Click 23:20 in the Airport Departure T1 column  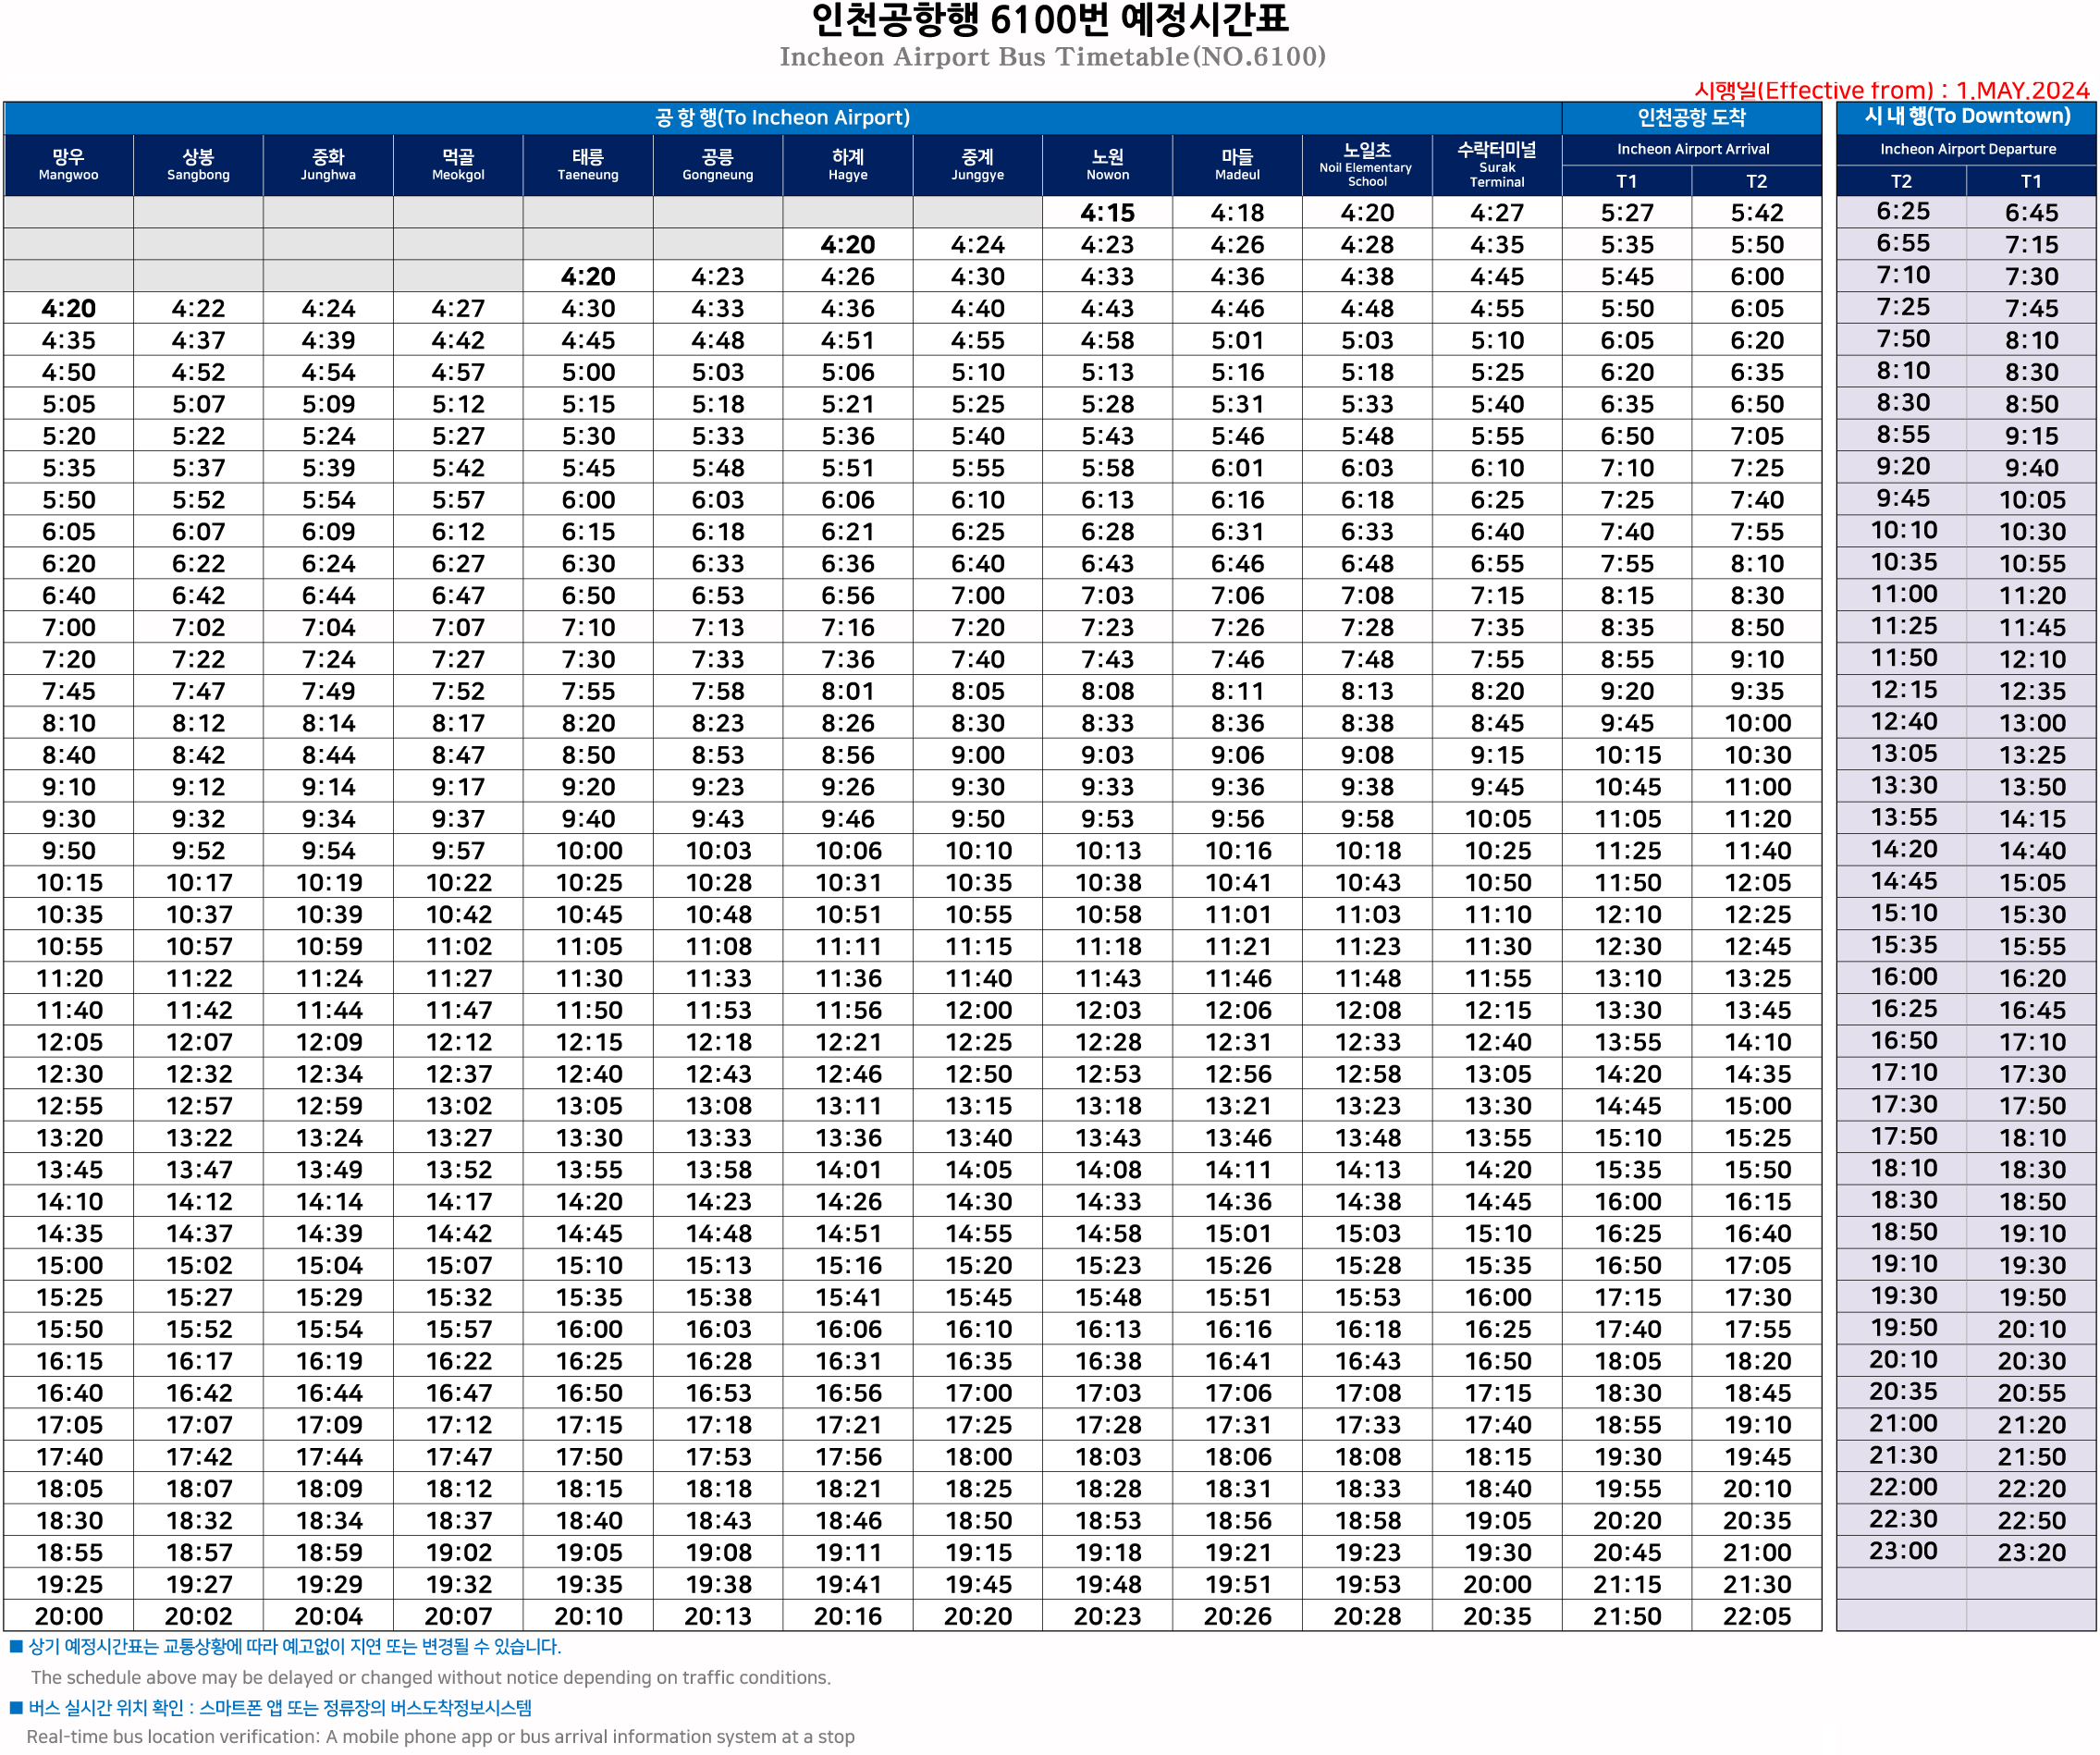pyautogui.click(x=2032, y=1553)
